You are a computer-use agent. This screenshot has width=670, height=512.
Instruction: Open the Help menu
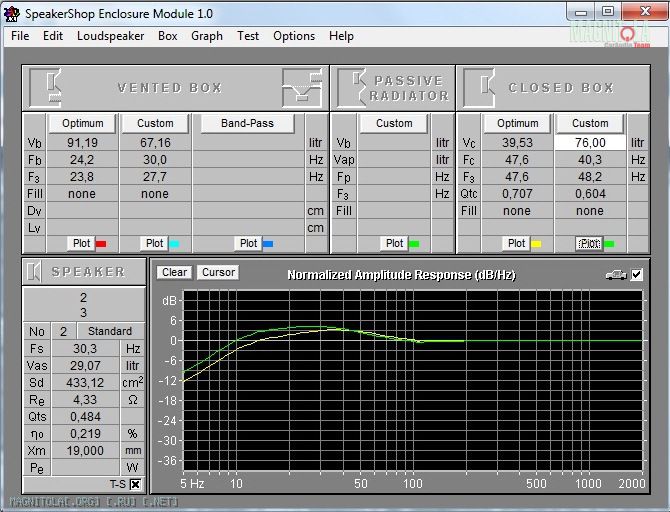(341, 36)
